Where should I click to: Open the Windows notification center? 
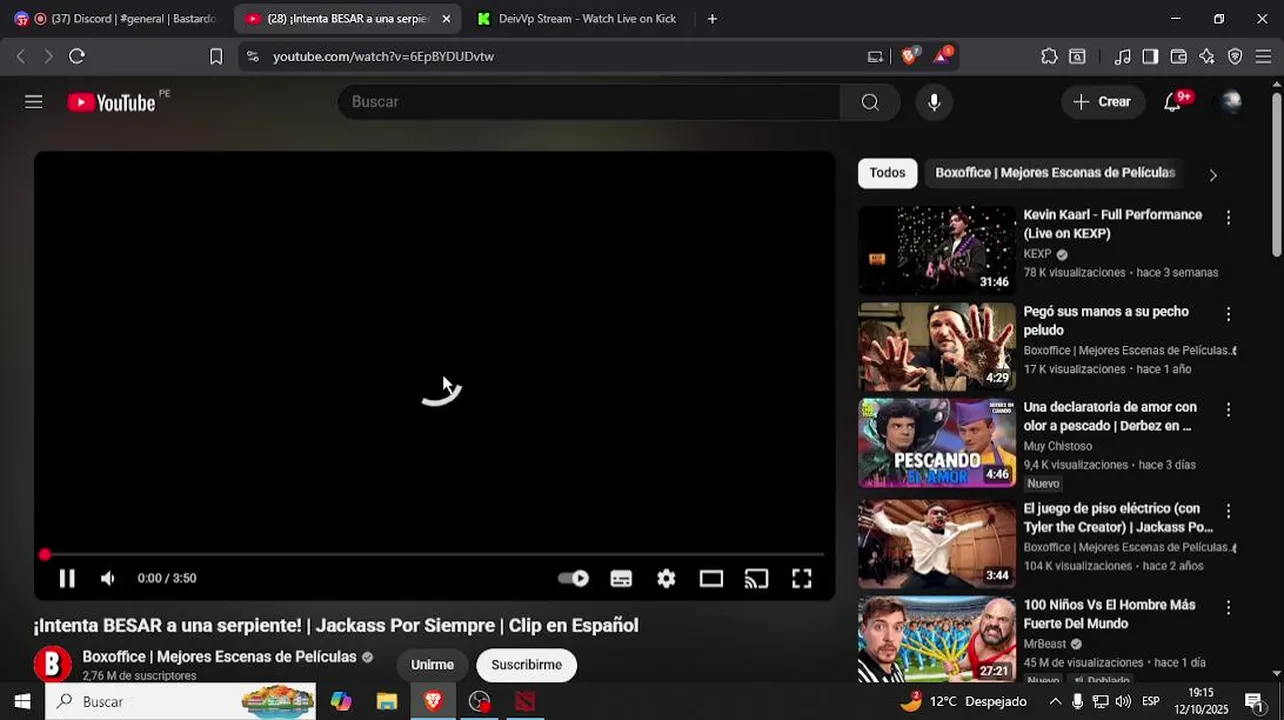point(1254,701)
